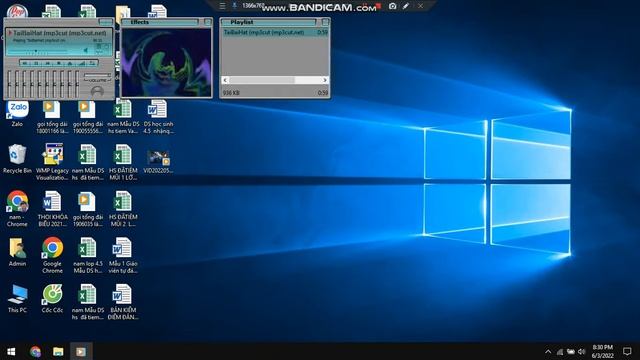640x360 pixels.
Task: Open the Admin user folder
Action: click(17, 252)
